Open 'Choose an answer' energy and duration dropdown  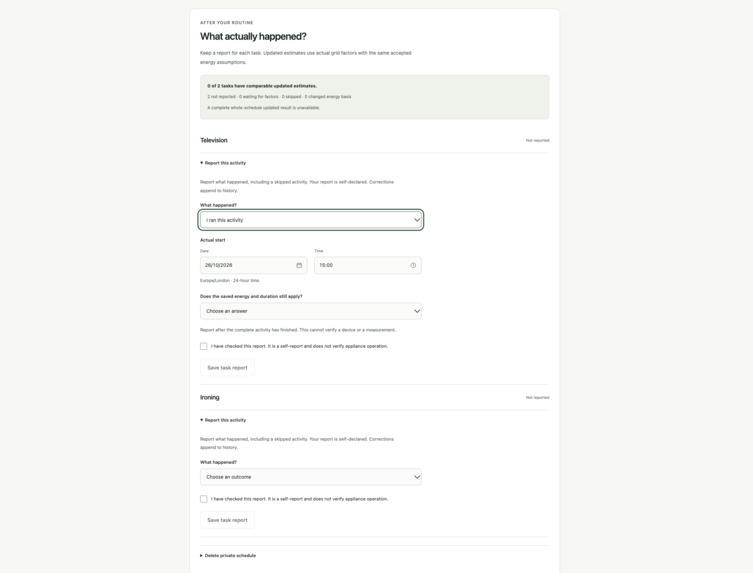(311, 311)
